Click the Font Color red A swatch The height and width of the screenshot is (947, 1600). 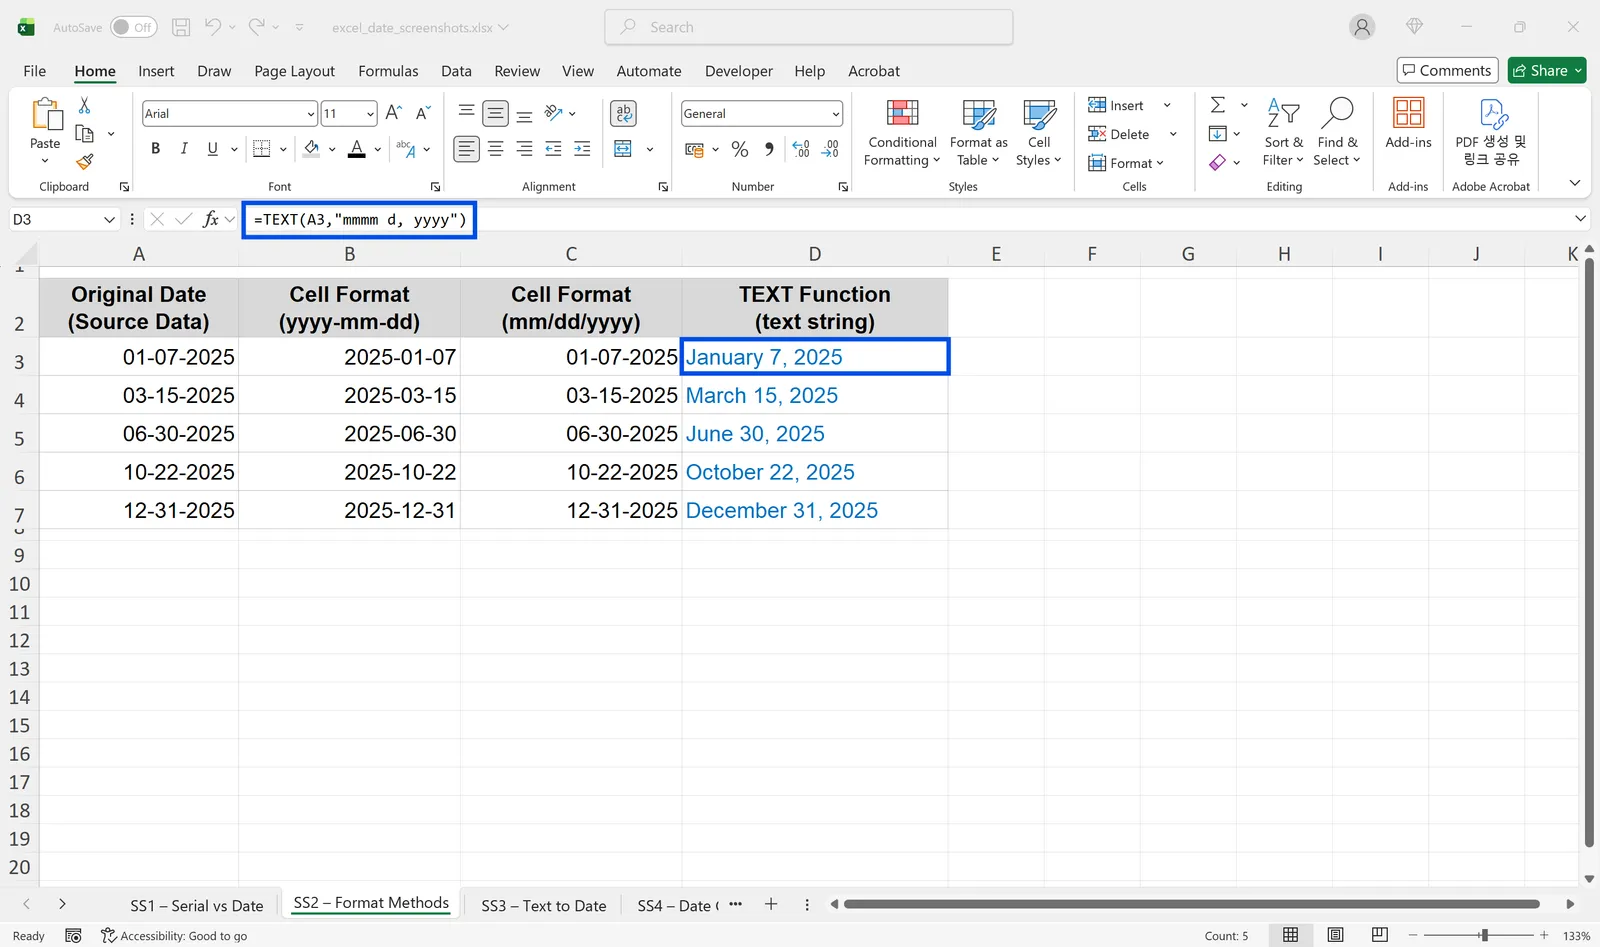coord(357,149)
